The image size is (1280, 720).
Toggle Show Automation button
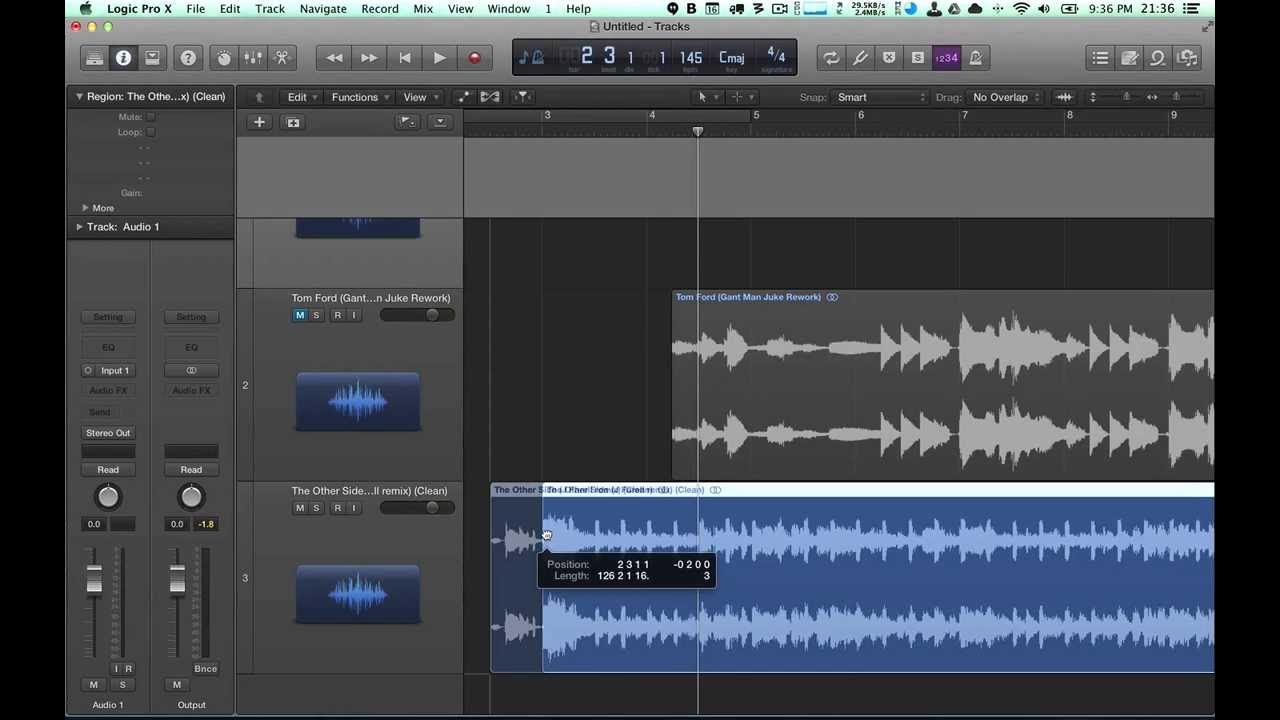click(x=463, y=97)
